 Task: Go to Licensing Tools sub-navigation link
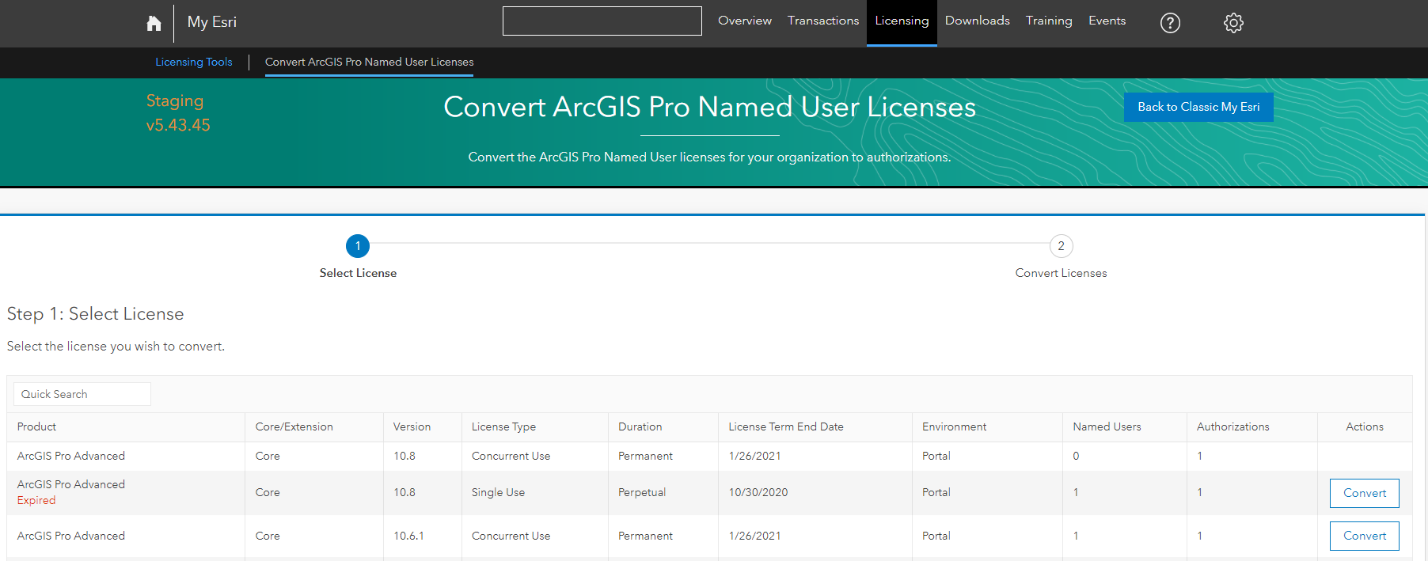(194, 62)
